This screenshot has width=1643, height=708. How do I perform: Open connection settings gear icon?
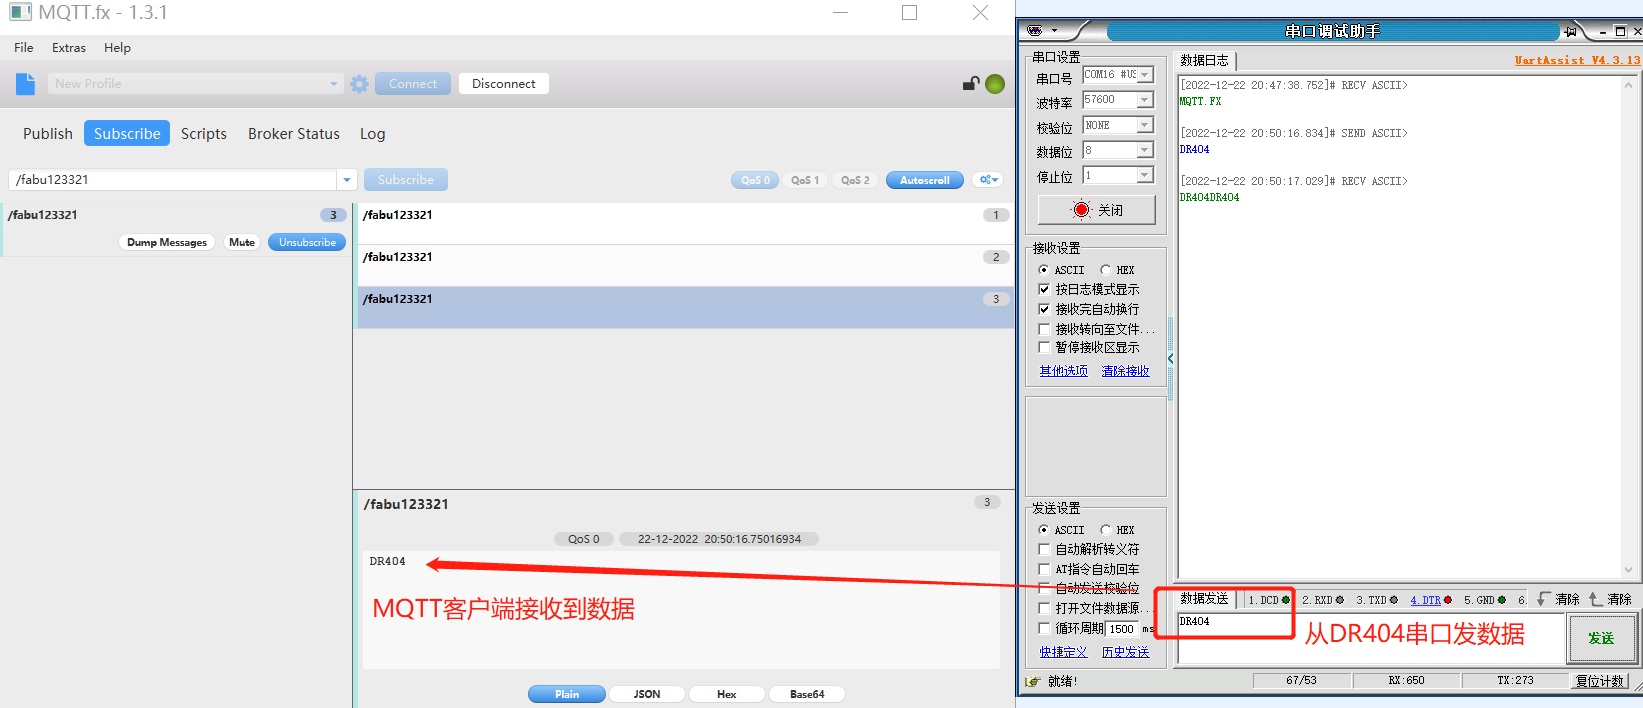tap(360, 84)
